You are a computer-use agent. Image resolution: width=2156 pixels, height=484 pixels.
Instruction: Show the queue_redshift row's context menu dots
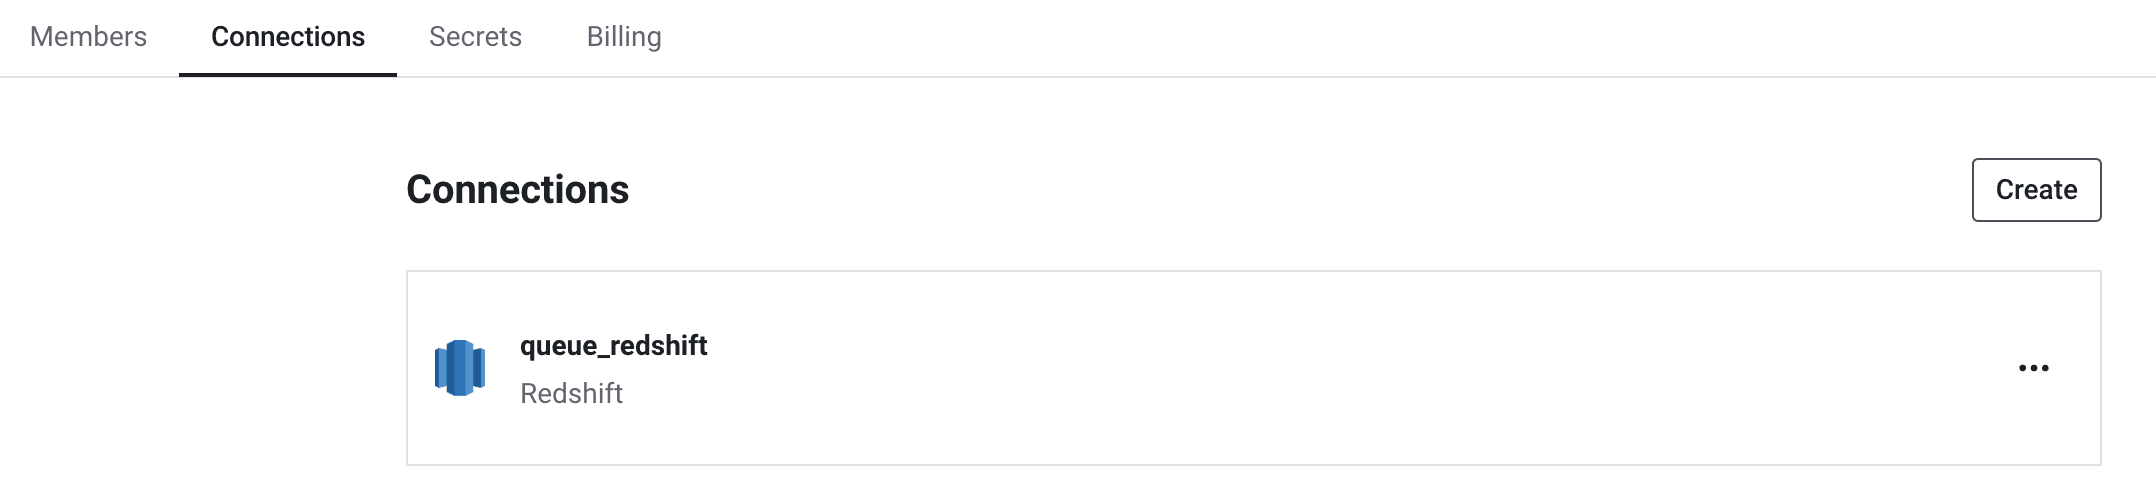[x=2033, y=368]
